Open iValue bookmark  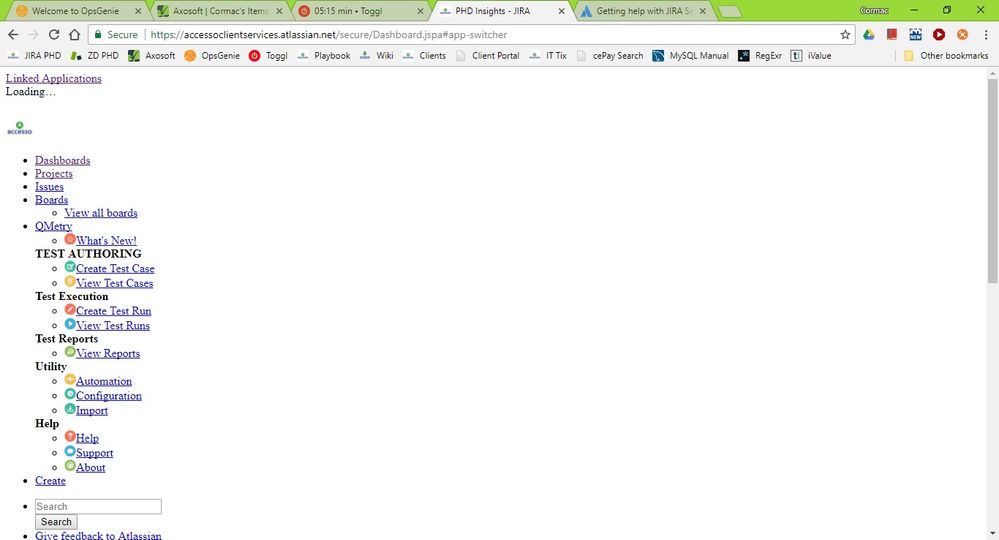point(811,55)
